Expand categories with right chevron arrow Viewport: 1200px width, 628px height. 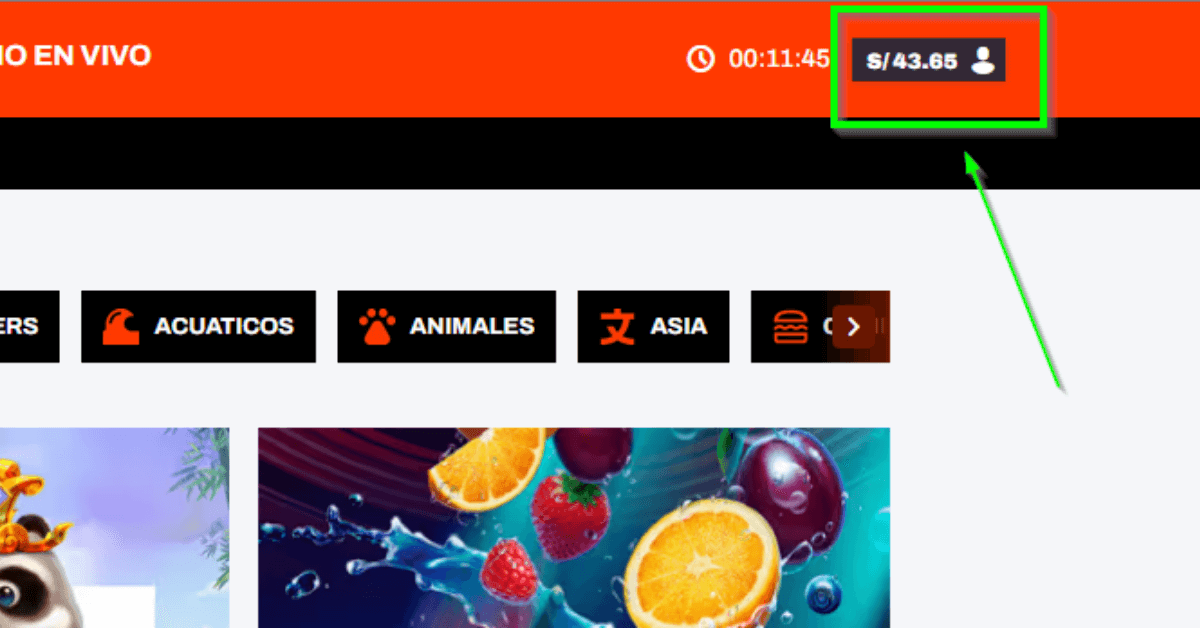pos(853,326)
